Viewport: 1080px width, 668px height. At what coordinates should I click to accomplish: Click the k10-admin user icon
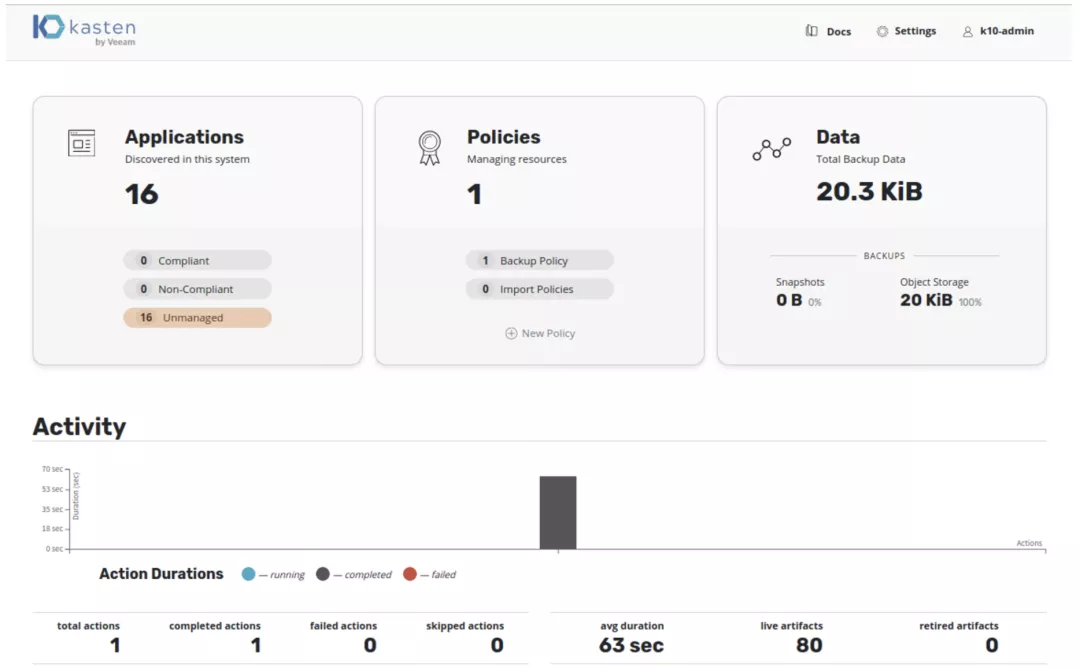coord(965,31)
